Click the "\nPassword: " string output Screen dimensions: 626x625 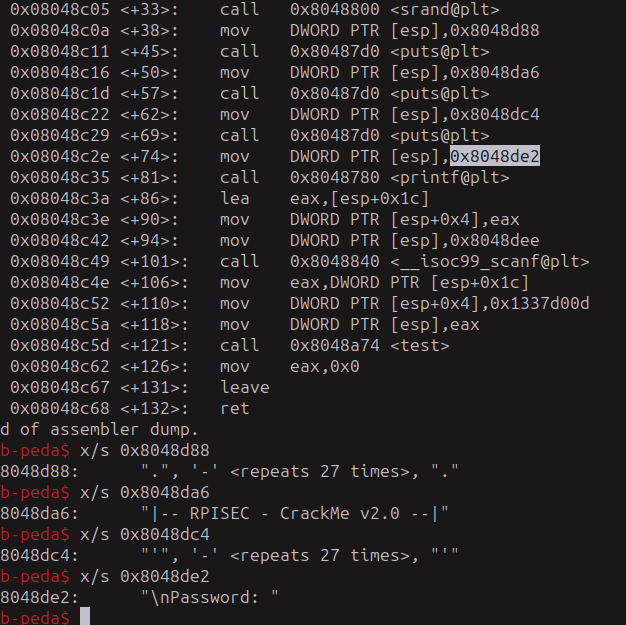(210, 597)
